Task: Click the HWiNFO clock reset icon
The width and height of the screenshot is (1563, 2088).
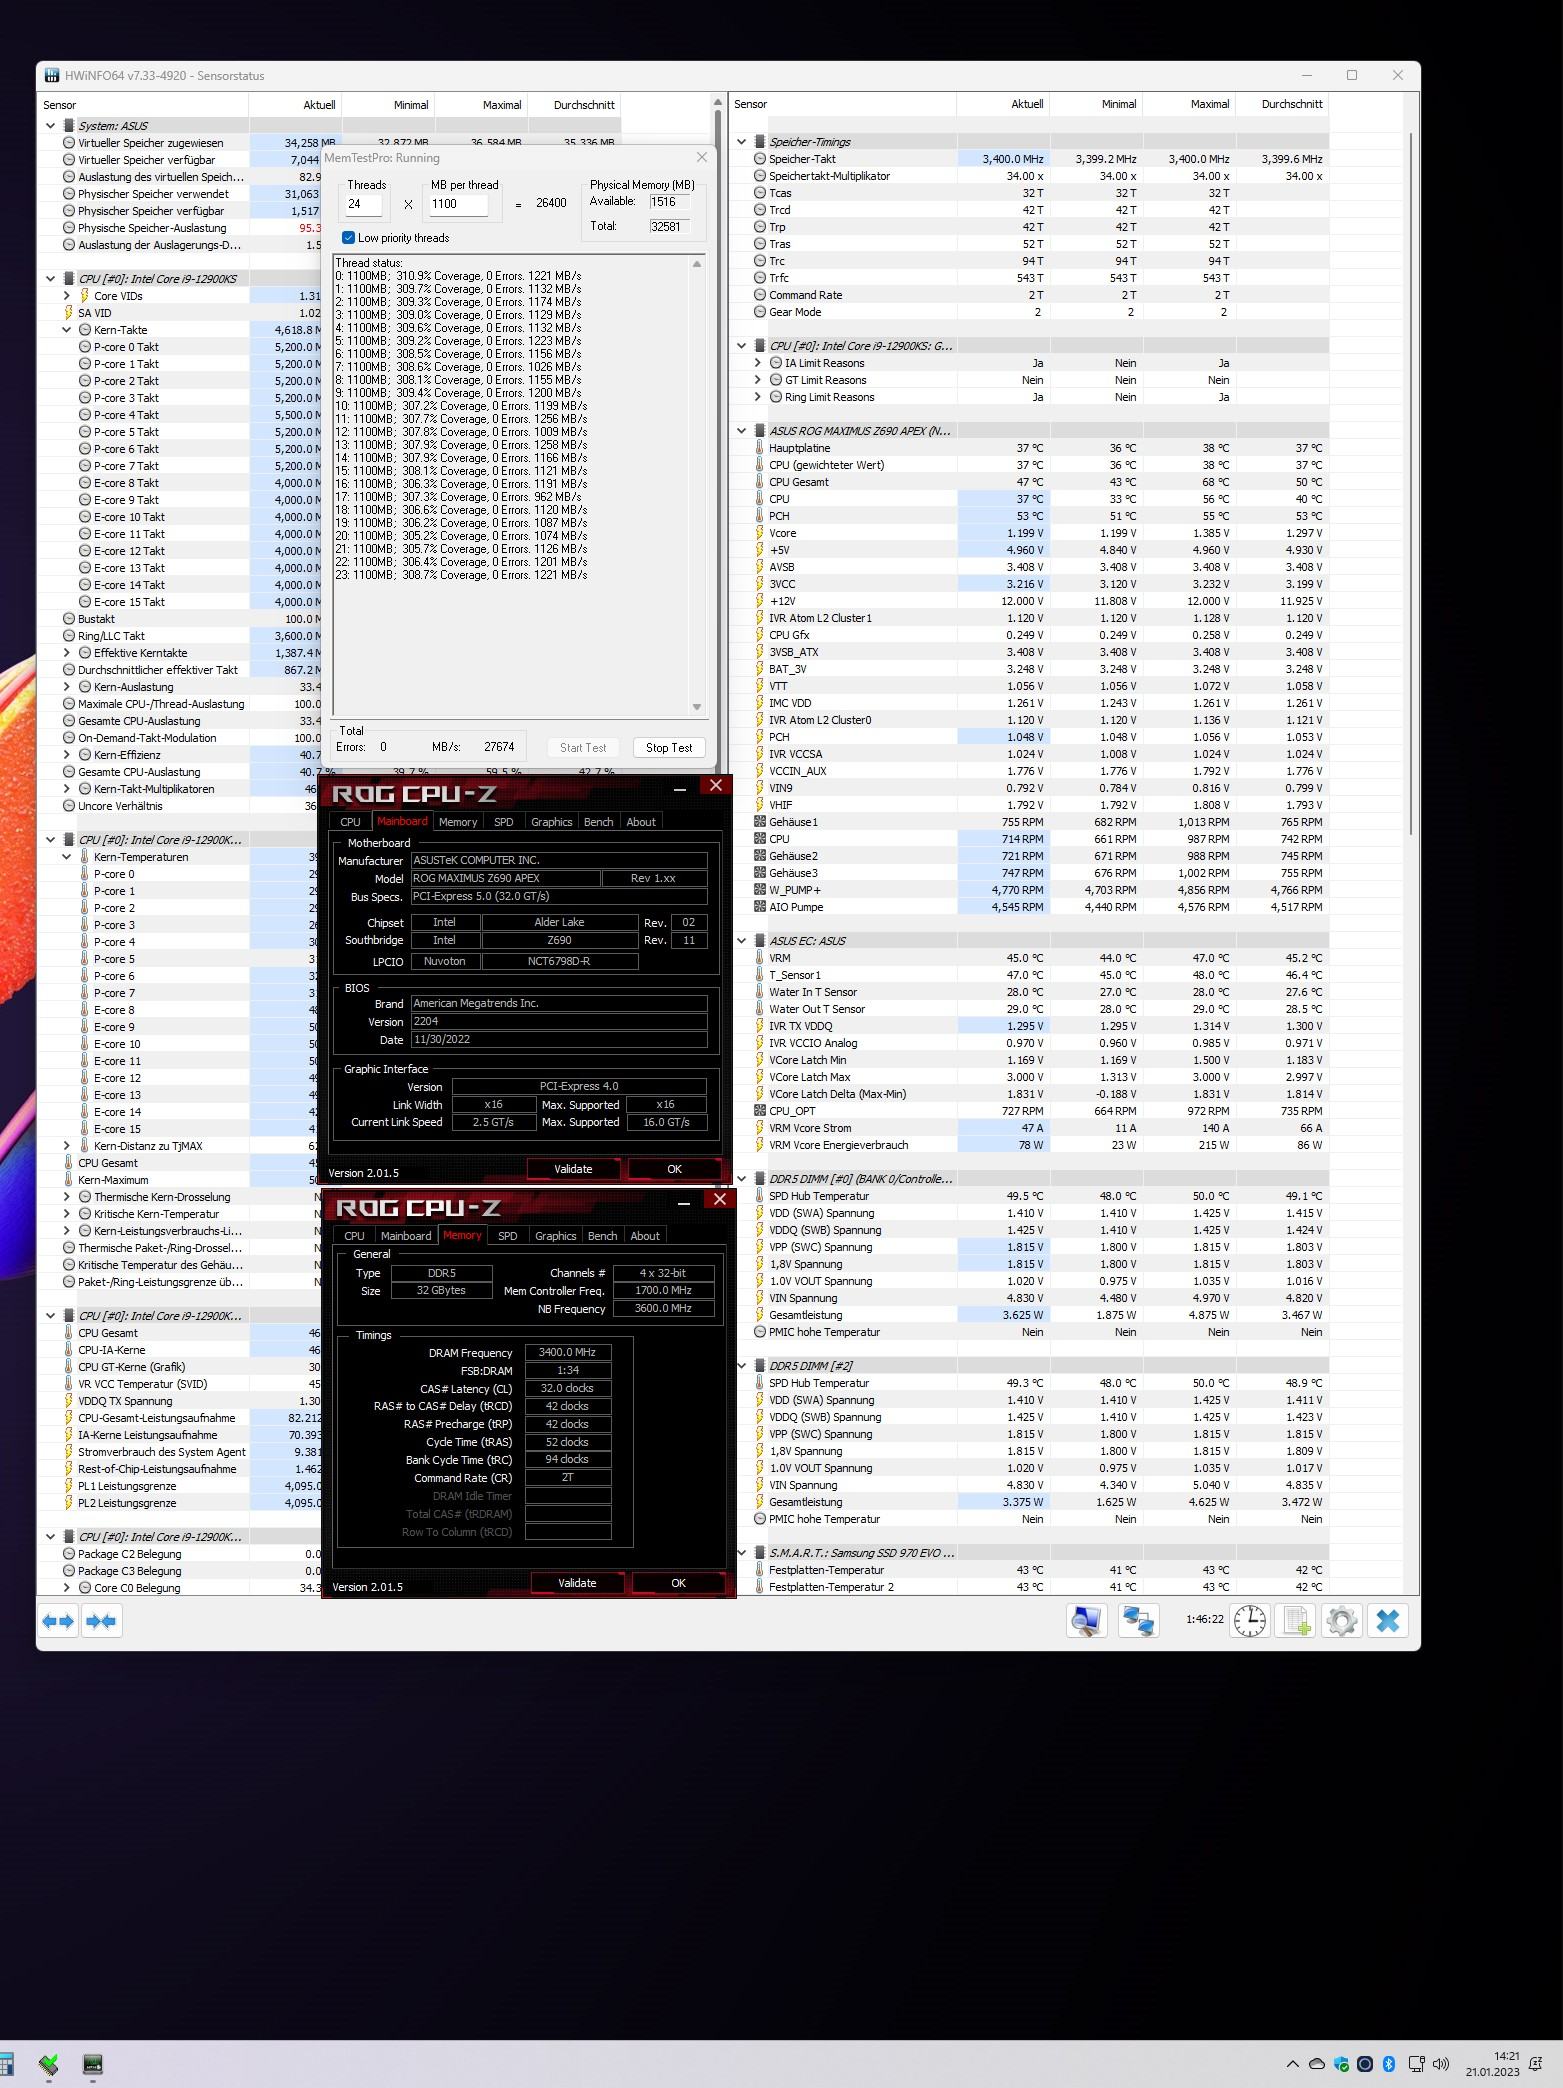Action: [x=1250, y=1621]
